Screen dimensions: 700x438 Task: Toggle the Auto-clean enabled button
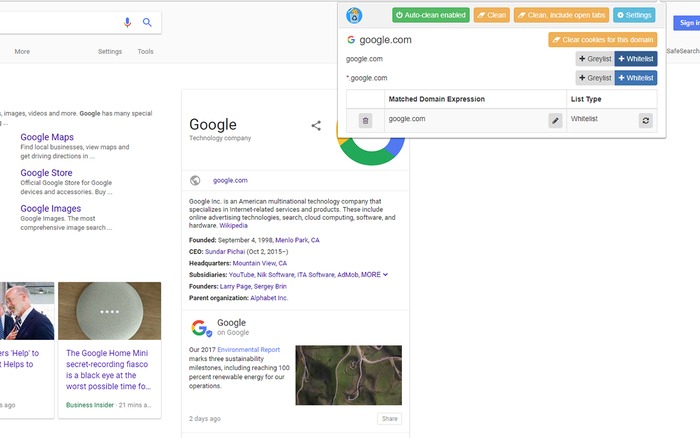point(429,15)
